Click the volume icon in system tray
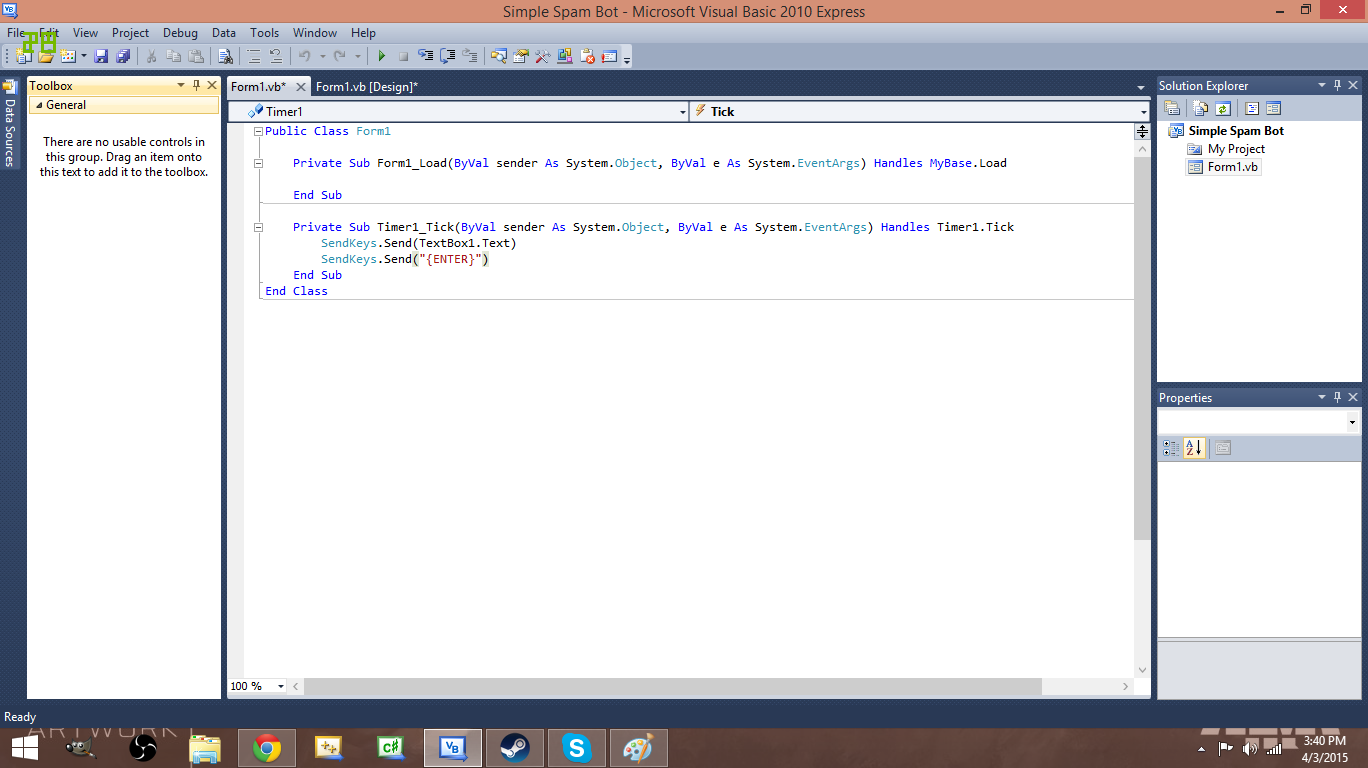 [1250, 748]
